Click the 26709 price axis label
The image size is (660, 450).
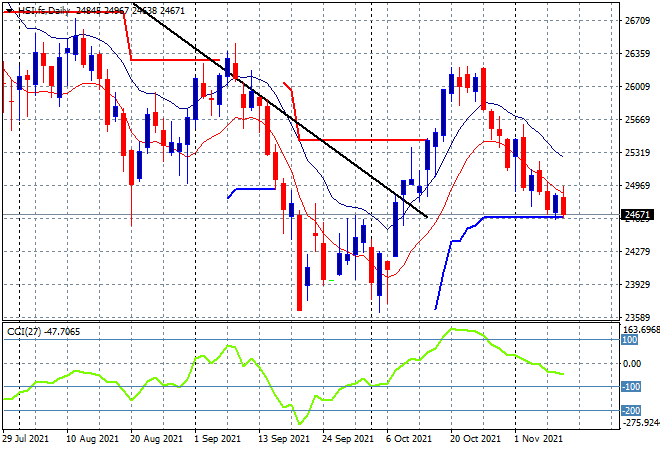637,21
